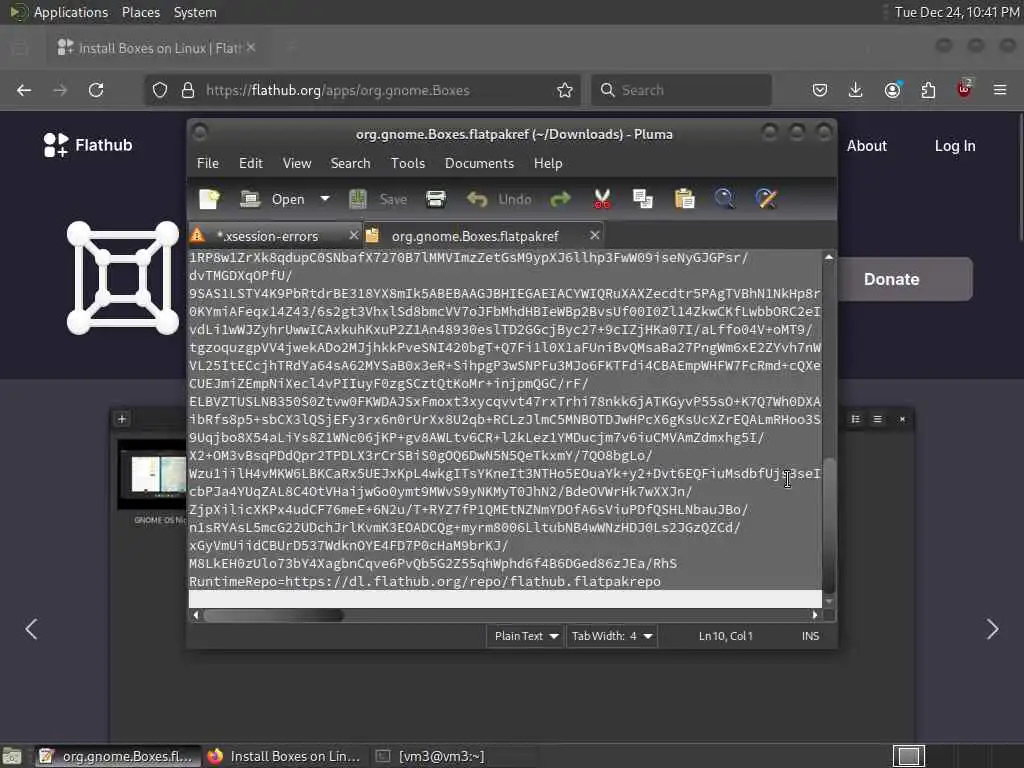This screenshot has height=768, width=1024.
Task: Click the tracking protection shield icon
Action: click(160, 90)
